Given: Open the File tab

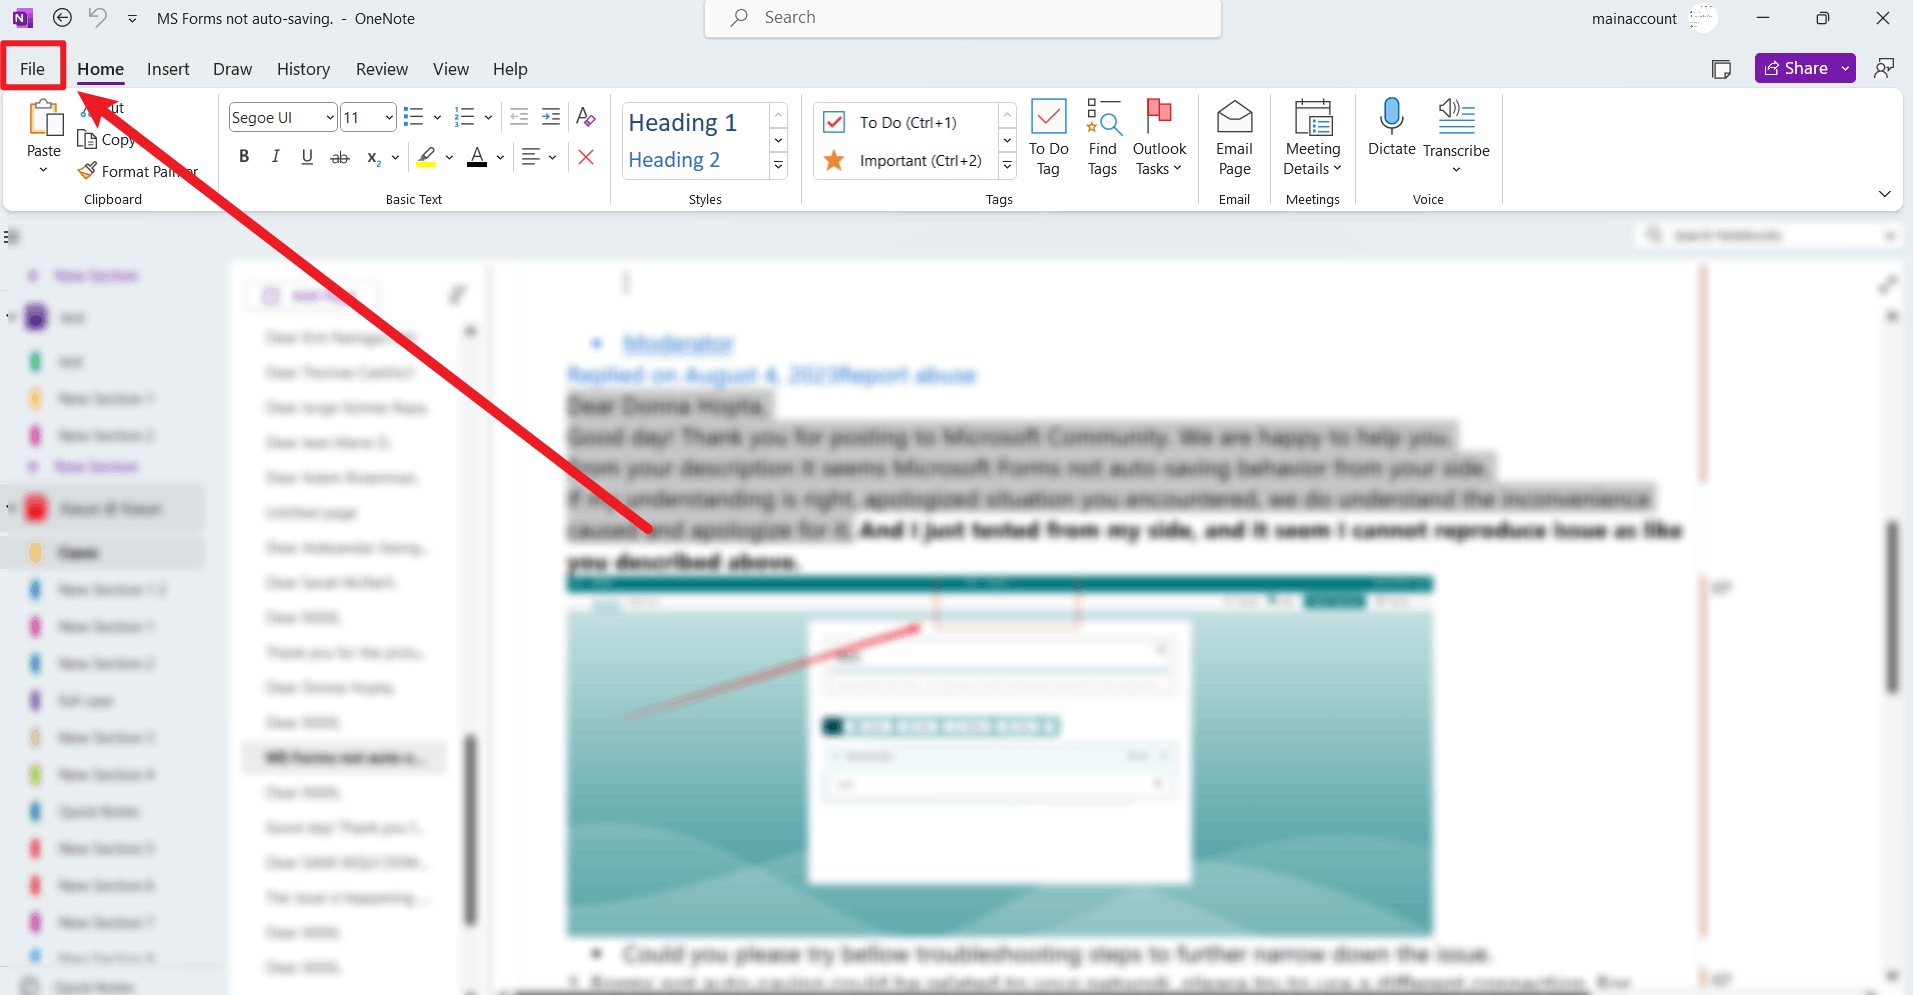Looking at the screenshot, I should click(33, 69).
